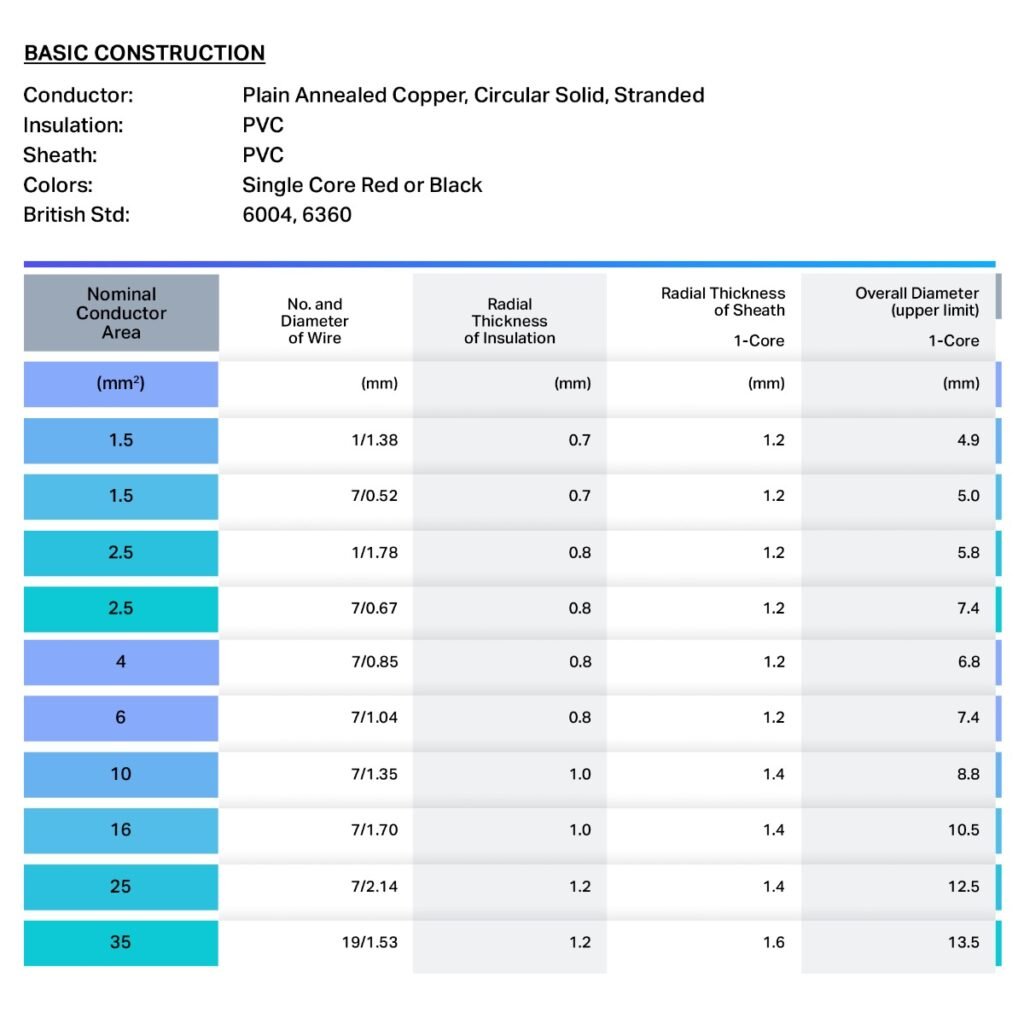The height and width of the screenshot is (1024, 1024).
Task: Select the 16 conductor area cell
Action: point(121,830)
